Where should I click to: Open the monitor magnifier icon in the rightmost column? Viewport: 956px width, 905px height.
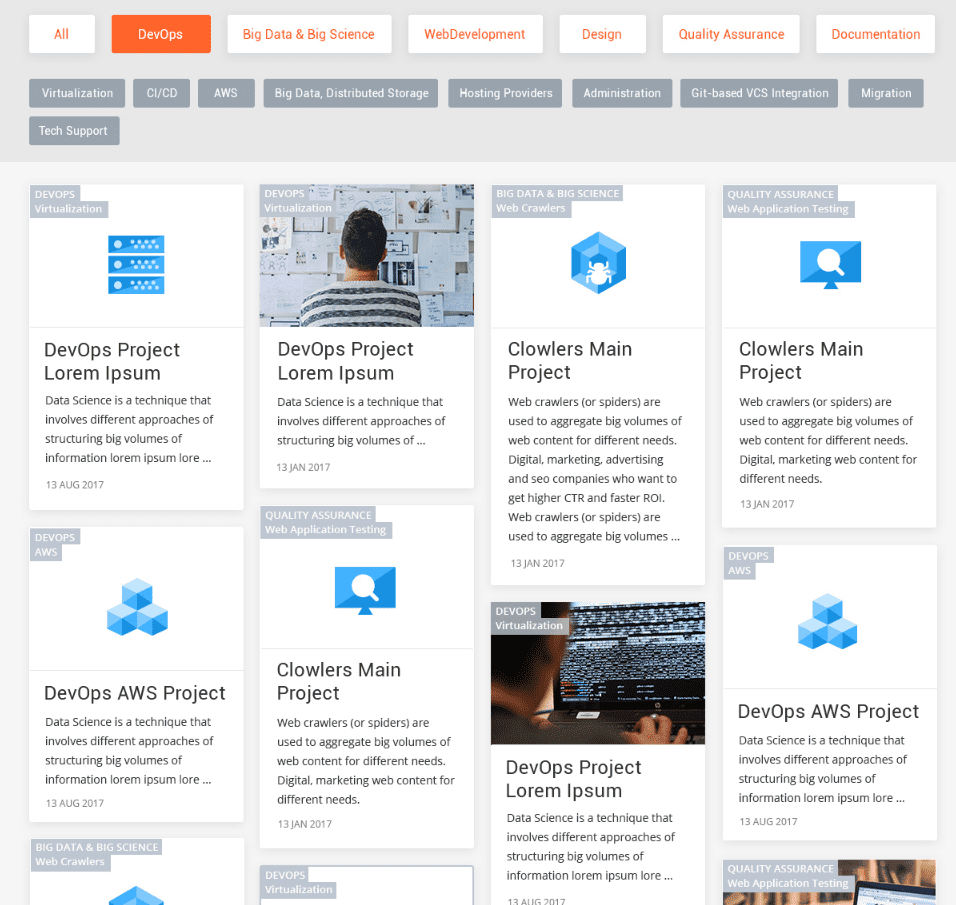pyautogui.click(x=830, y=265)
